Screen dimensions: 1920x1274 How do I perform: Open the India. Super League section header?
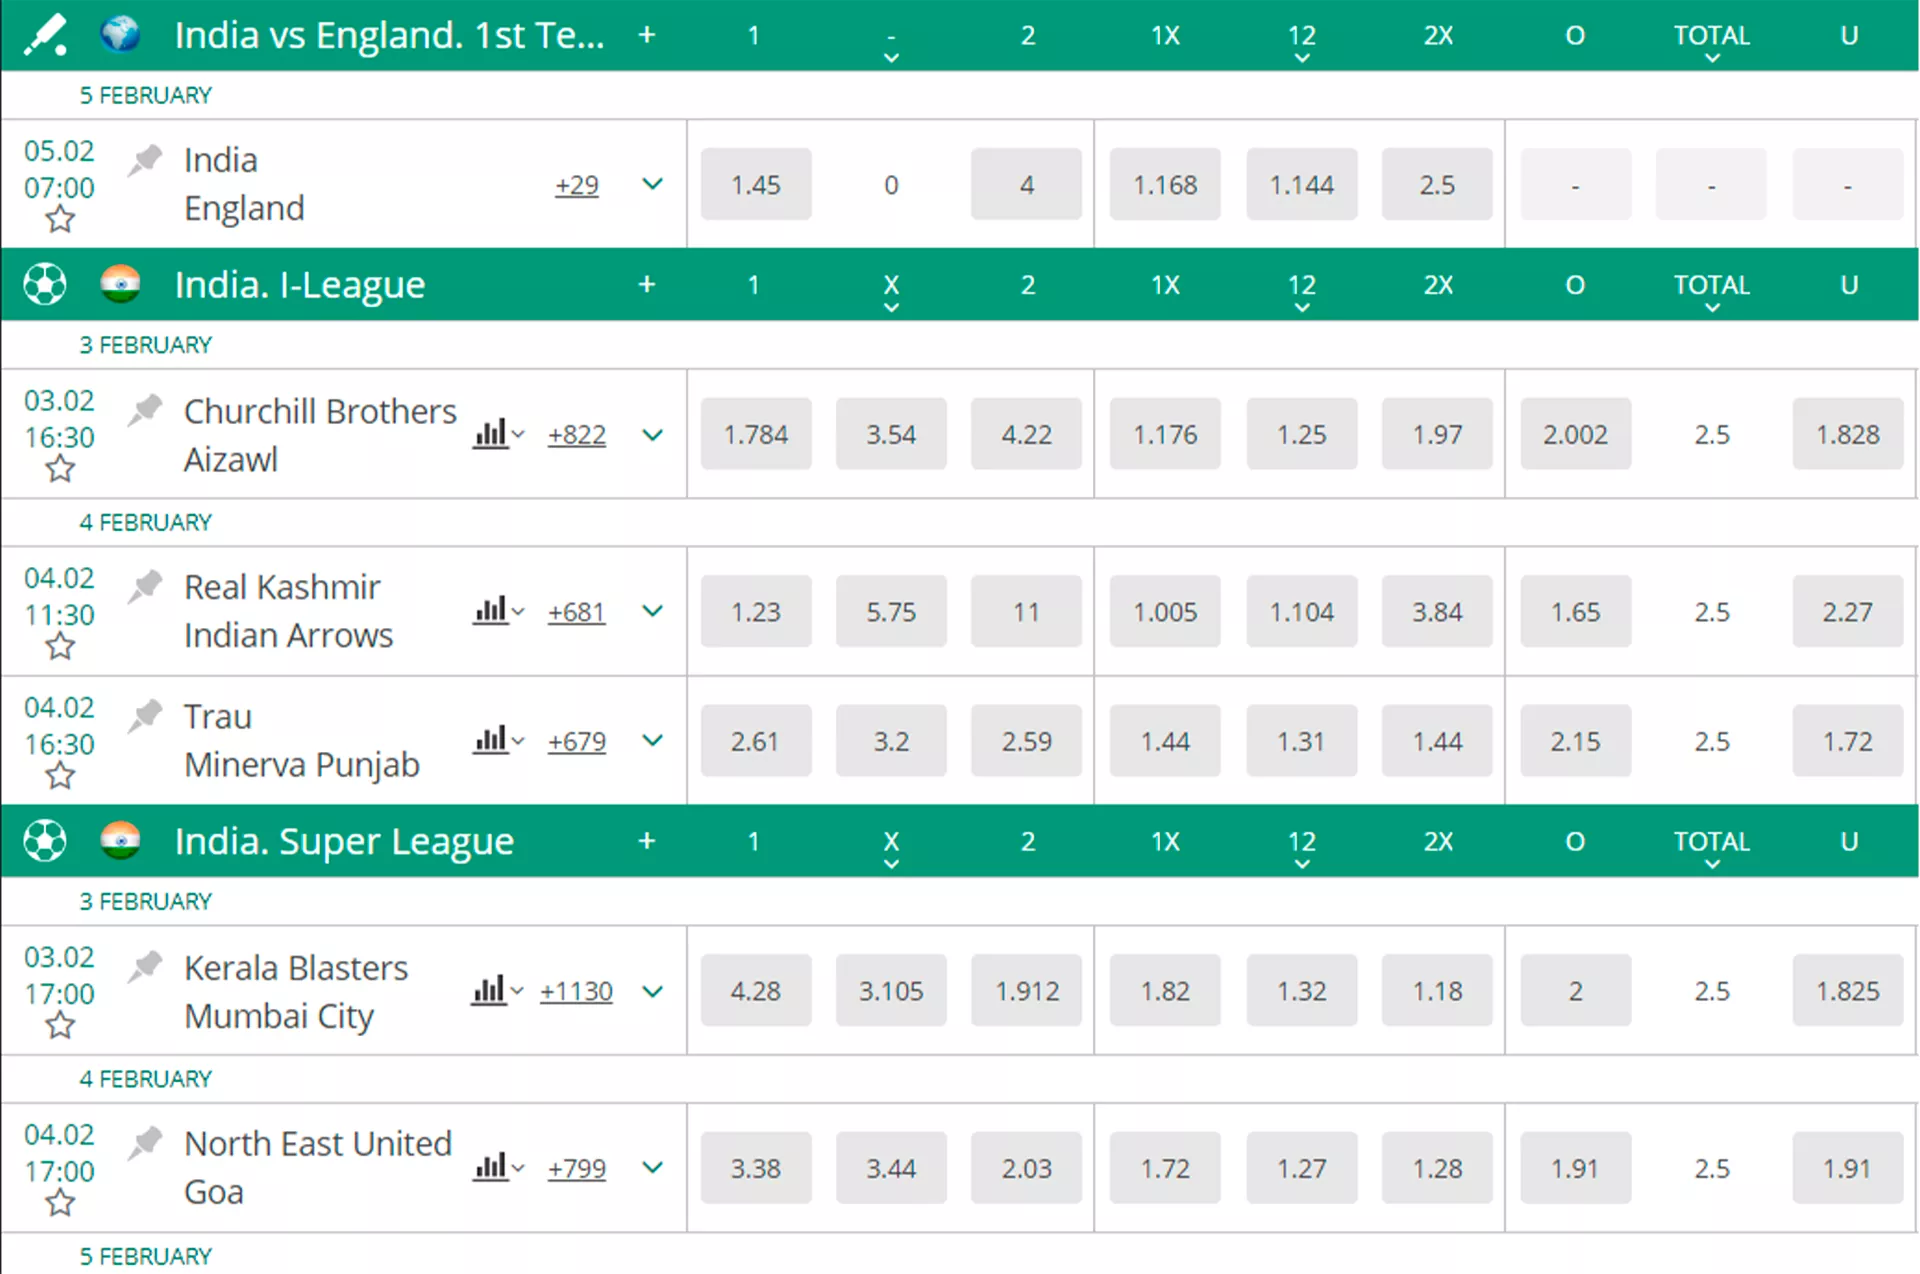click(x=344, y=841)
